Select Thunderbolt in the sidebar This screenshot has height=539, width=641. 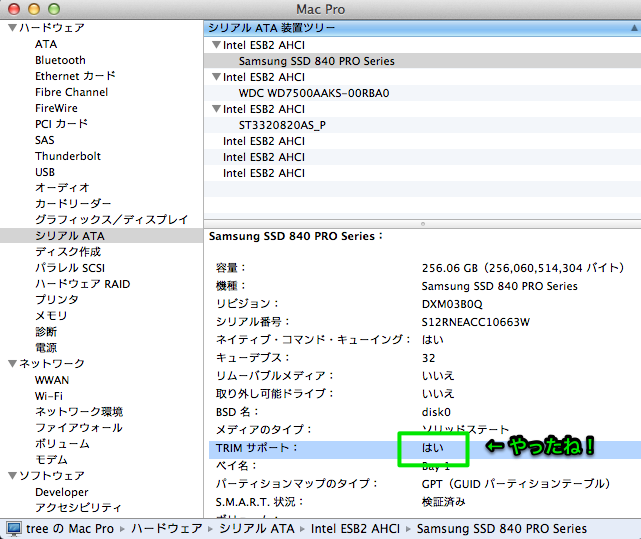pyautogui.click(x=68, y=156)
